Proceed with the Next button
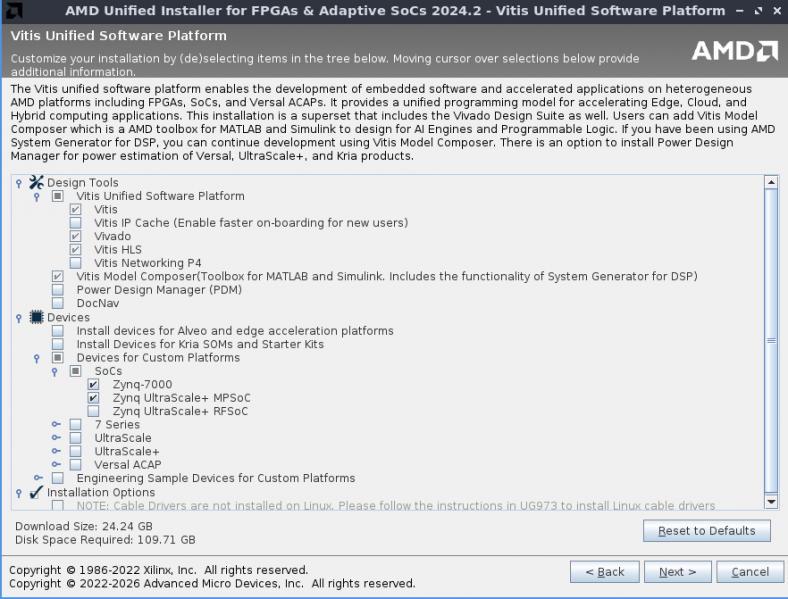Screen dimensions: 788x599 pyautogui.click(x=677, y=572)
